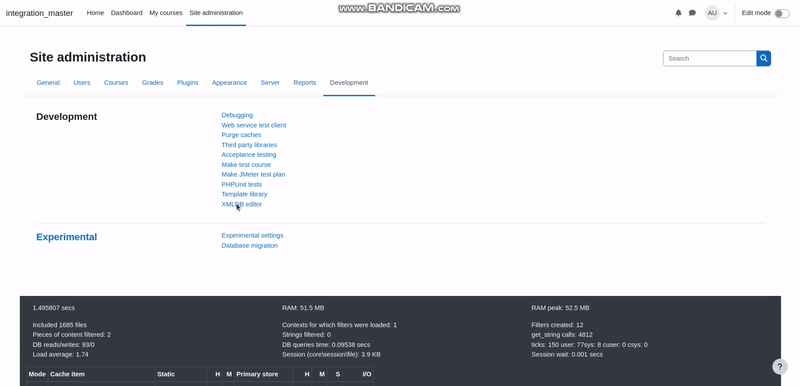Image resolution: width=800 pixels, height=386 pixels.
Task: Open Web service test client link
Action: tap(254, 125)
